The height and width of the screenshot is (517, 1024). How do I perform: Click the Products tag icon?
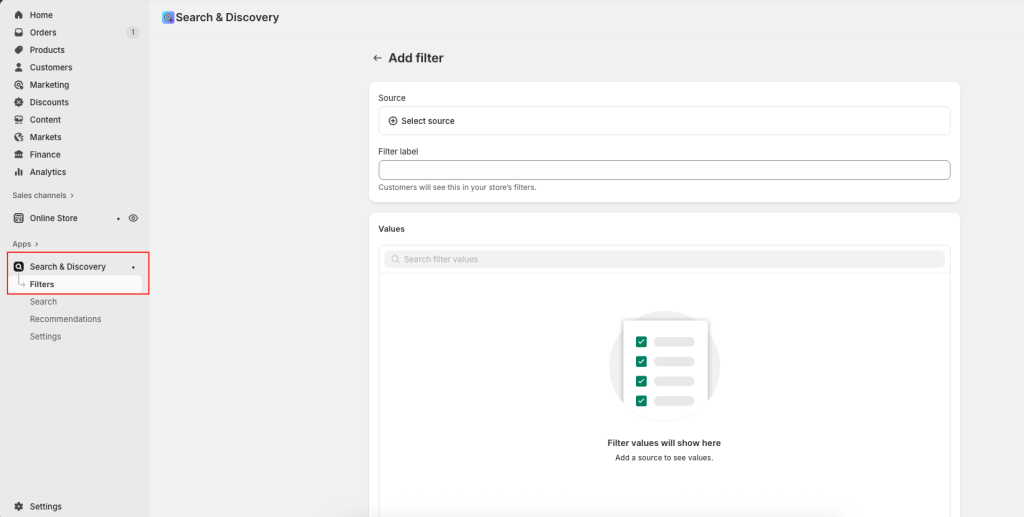[18, 50]
